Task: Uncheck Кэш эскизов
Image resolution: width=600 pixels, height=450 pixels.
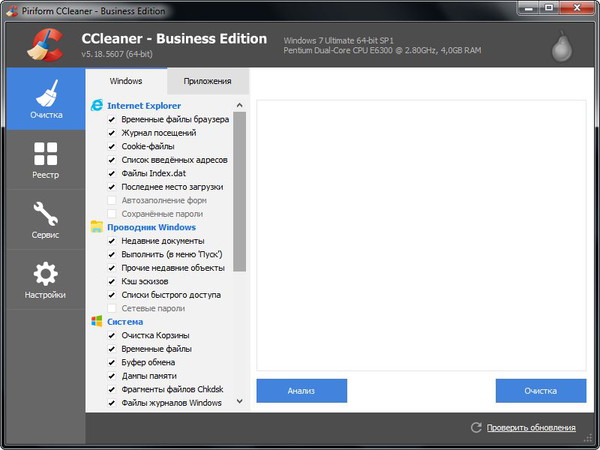Action: tap(112, 281)
